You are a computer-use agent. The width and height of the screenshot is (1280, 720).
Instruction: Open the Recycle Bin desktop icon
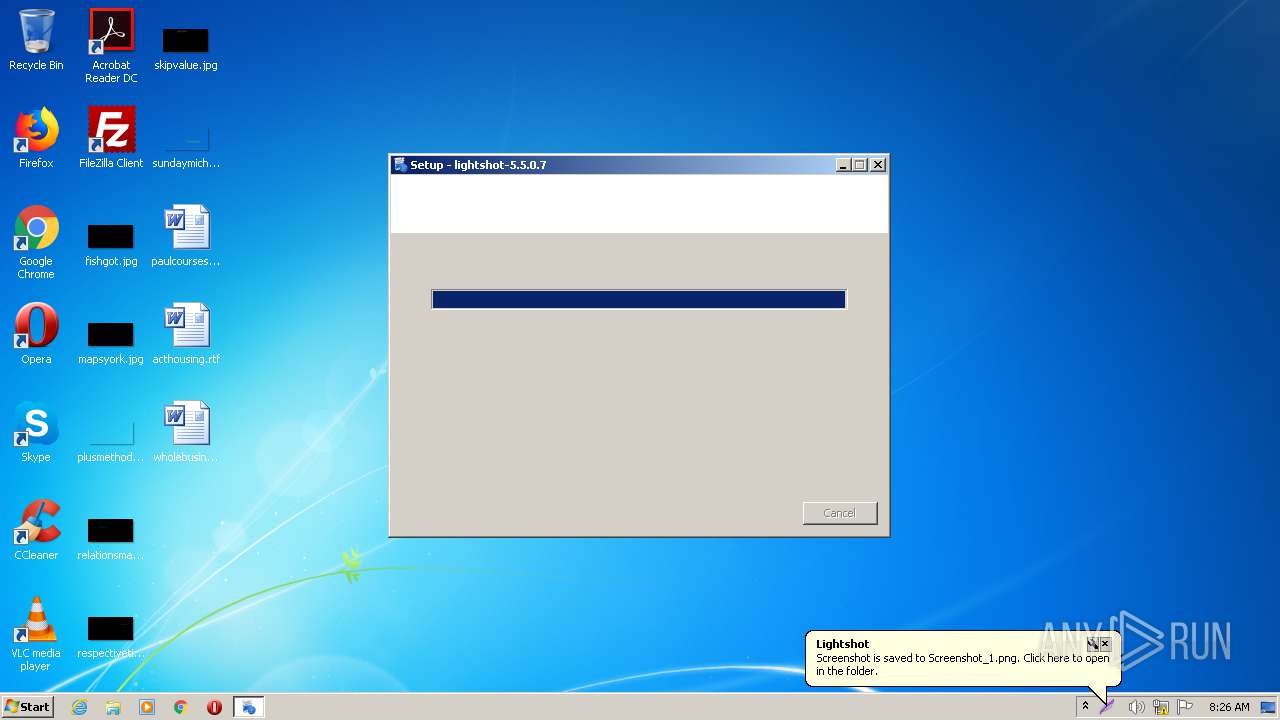pos(36,40)
